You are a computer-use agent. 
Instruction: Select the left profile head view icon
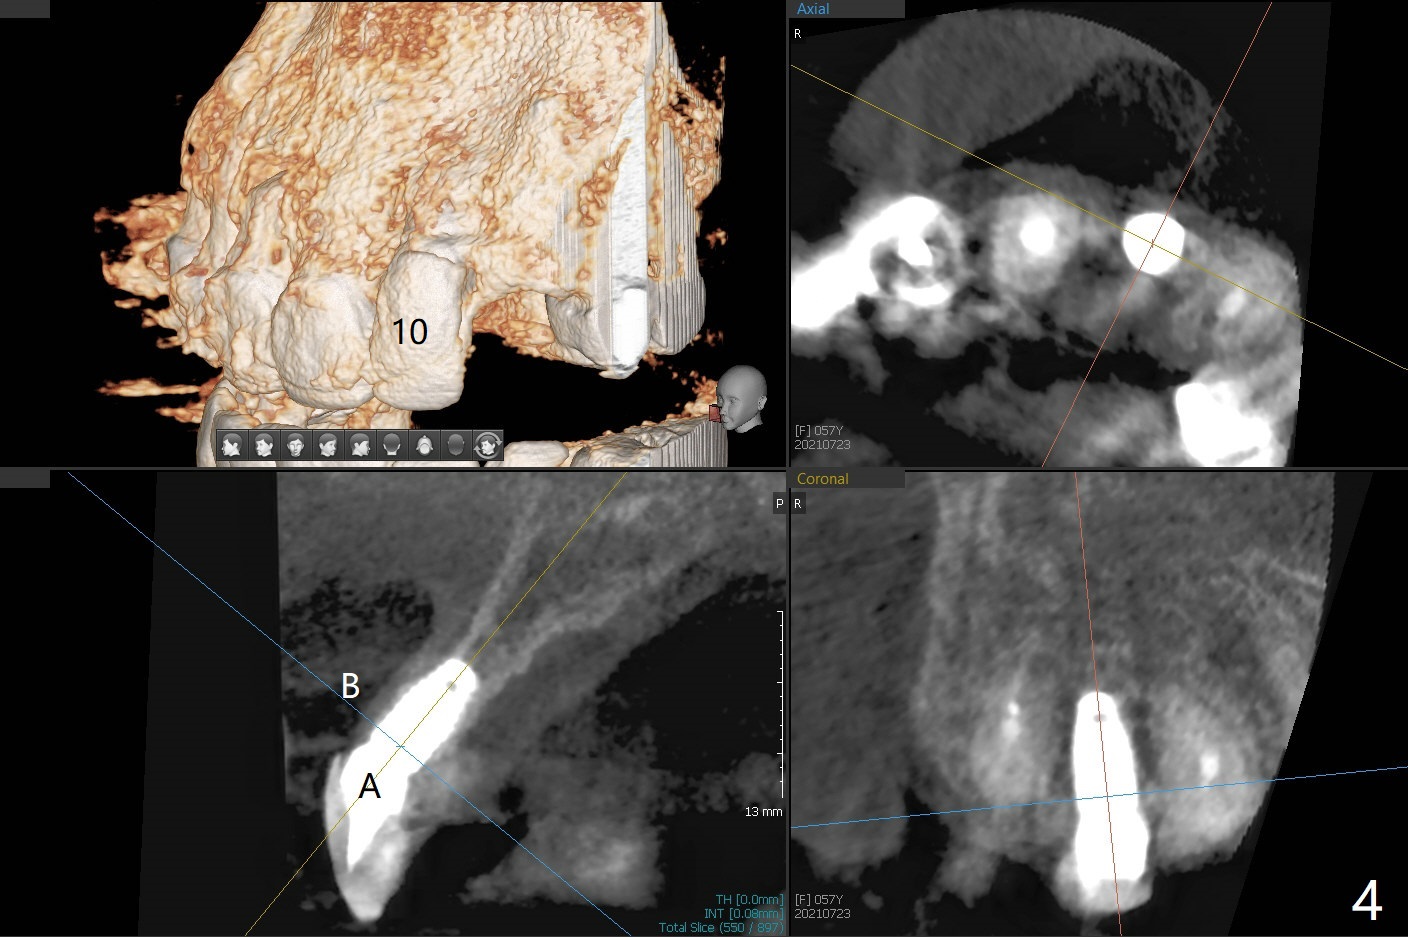(232, 445)
